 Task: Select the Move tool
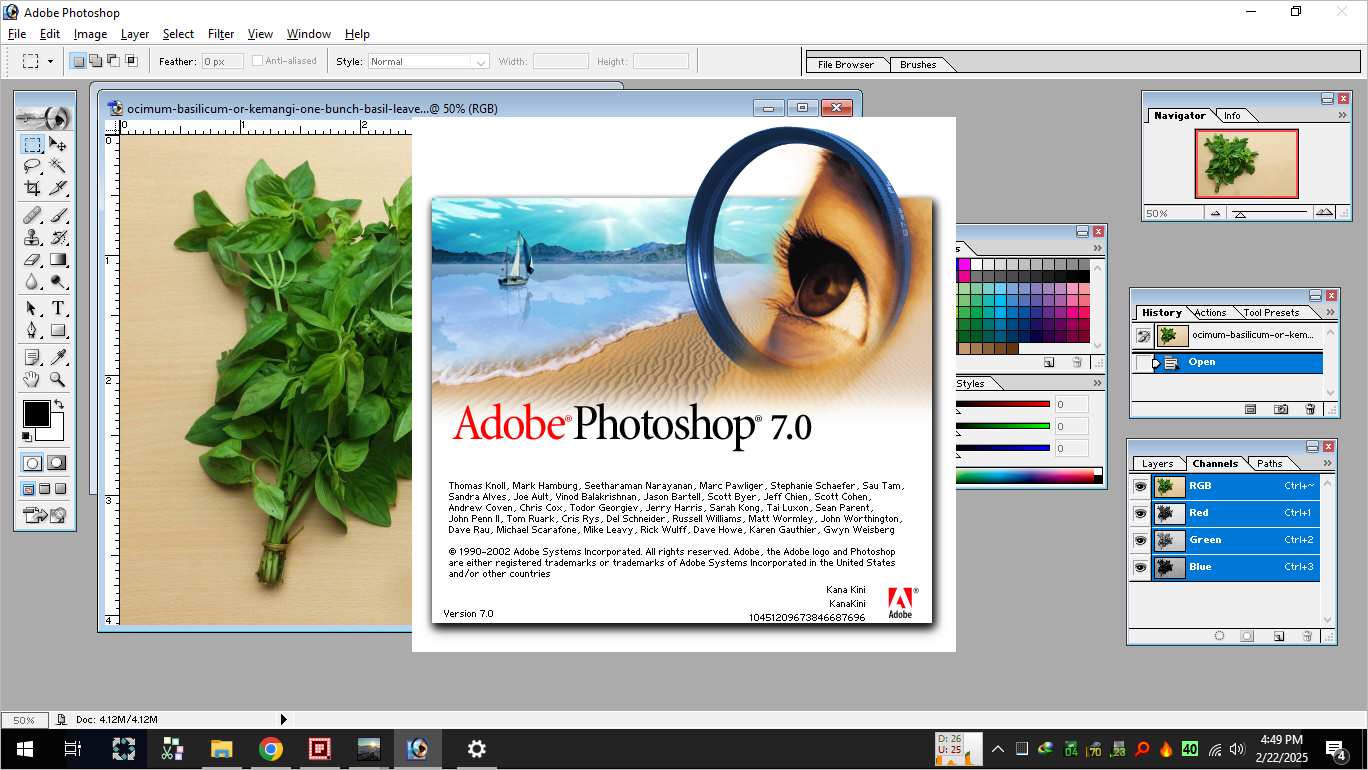click(58, 144)
